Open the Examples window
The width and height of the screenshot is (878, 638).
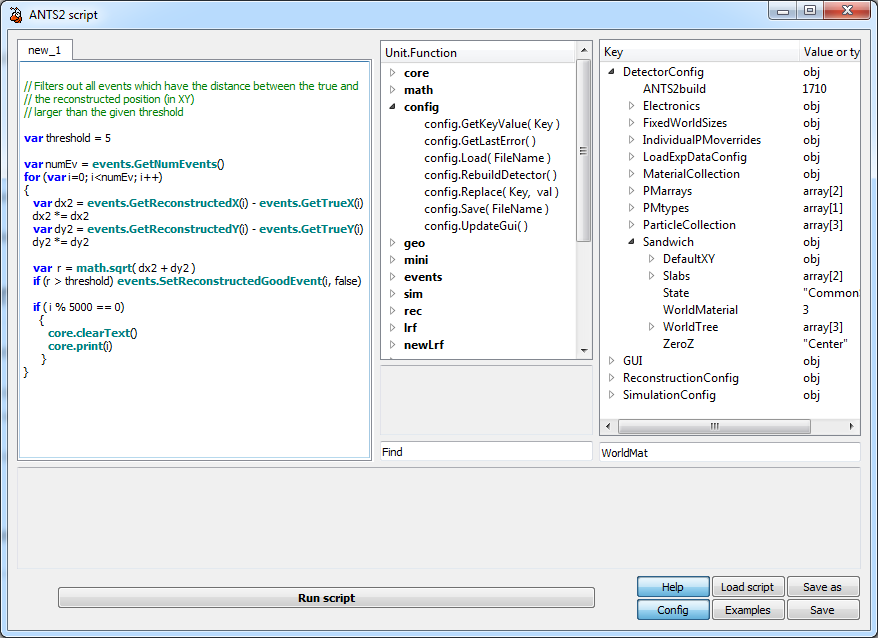point(747,610)
